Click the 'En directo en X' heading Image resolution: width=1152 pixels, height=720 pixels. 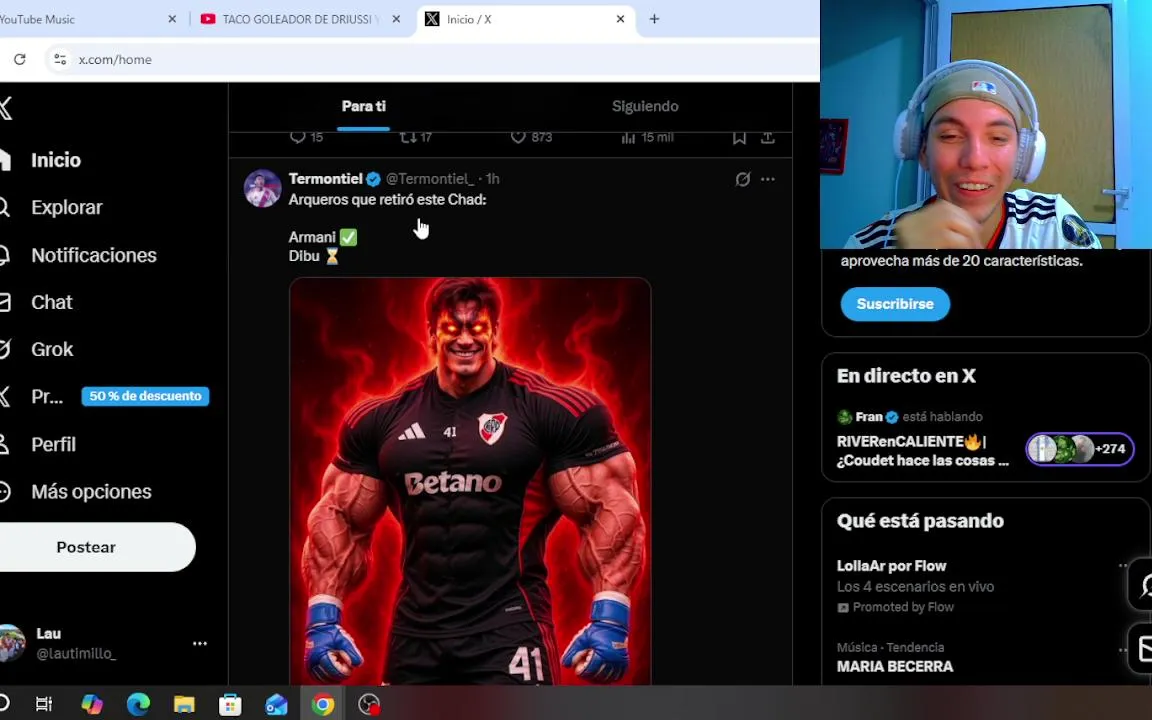pos(906,375)
